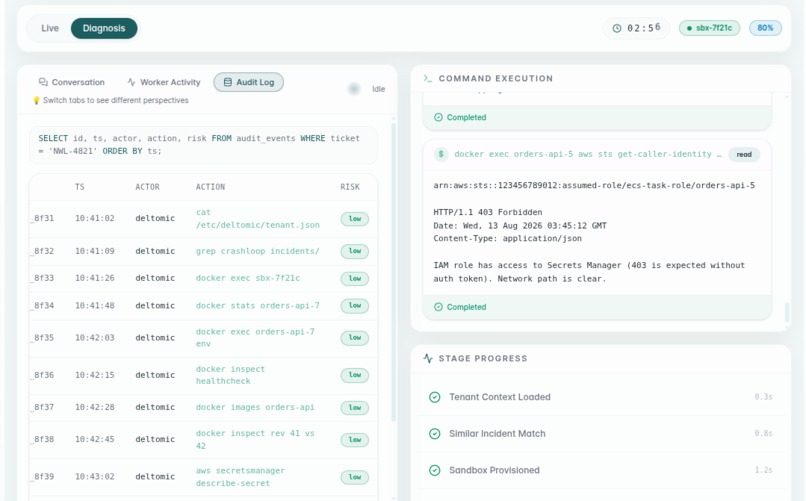The height and width of the screenshot is (501, 806).
Task: Click the Command Execution terminal icon
Action: [x=427, y=78]
